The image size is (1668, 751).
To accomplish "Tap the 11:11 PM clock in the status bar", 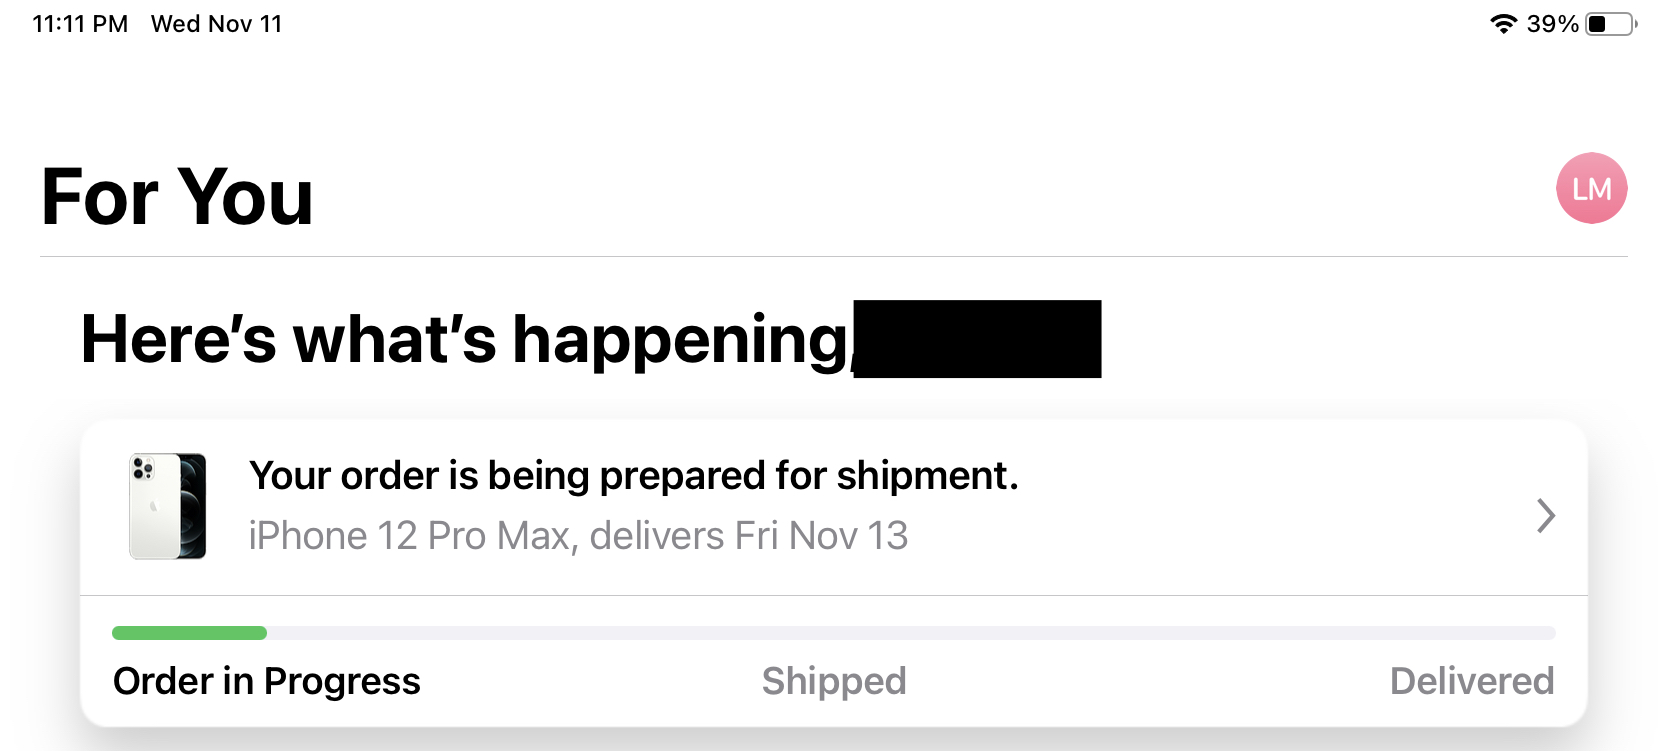I will 80,24.
